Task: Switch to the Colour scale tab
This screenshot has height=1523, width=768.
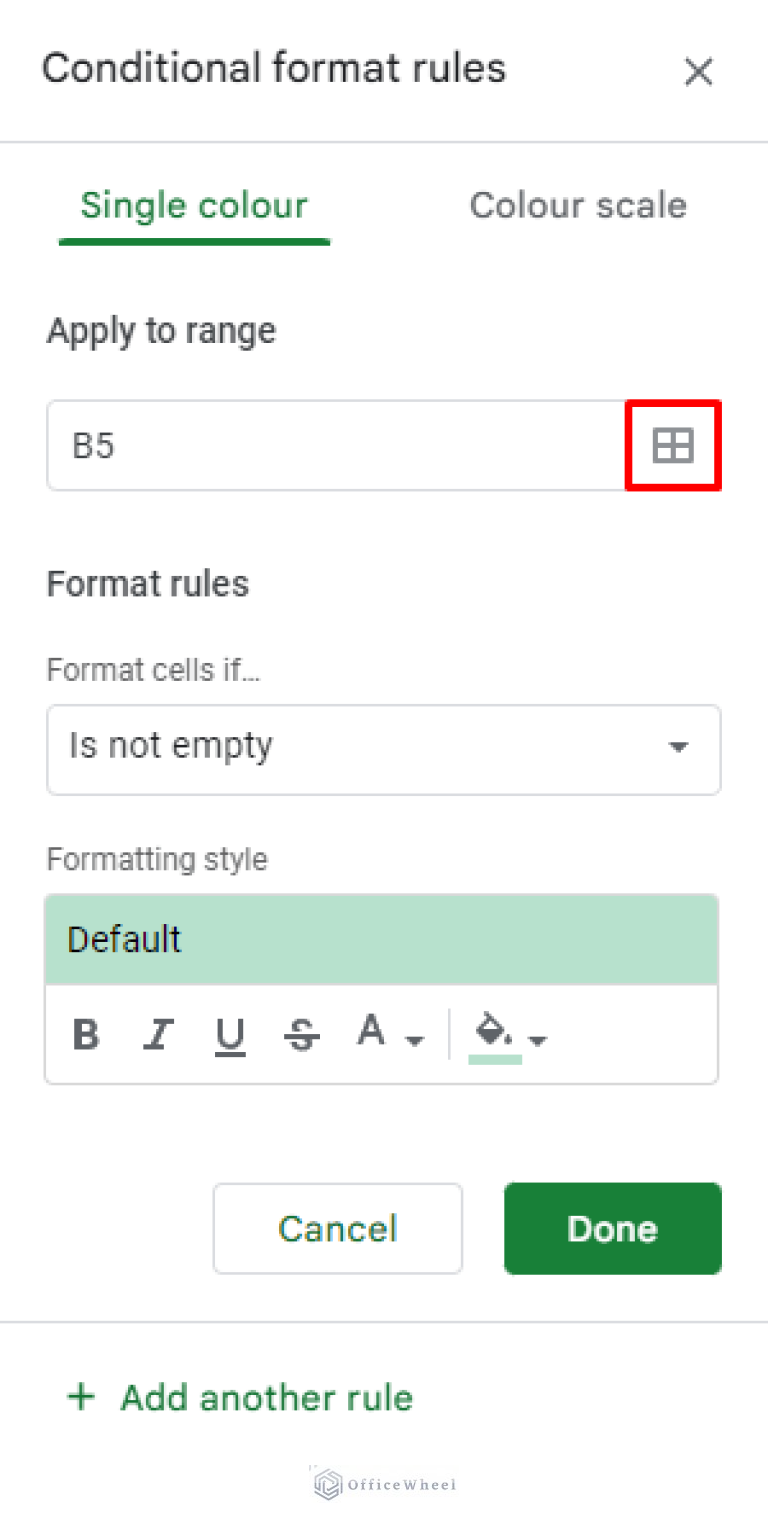Action: tap(578, 205)
